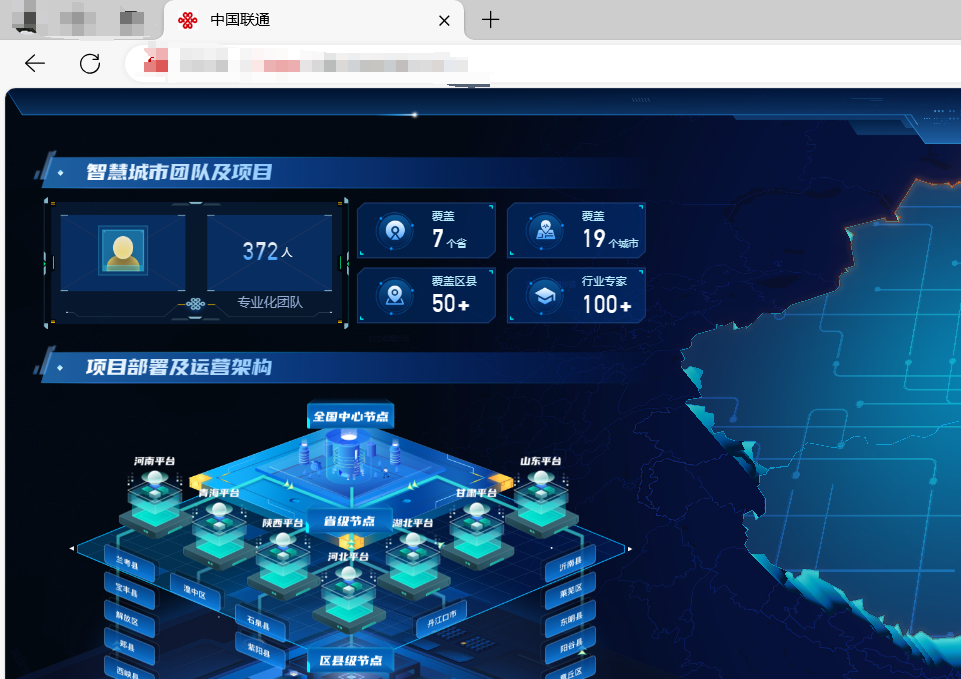Click the 7个省 coverage value
961x679 pixels.
[x=449, y=238]
